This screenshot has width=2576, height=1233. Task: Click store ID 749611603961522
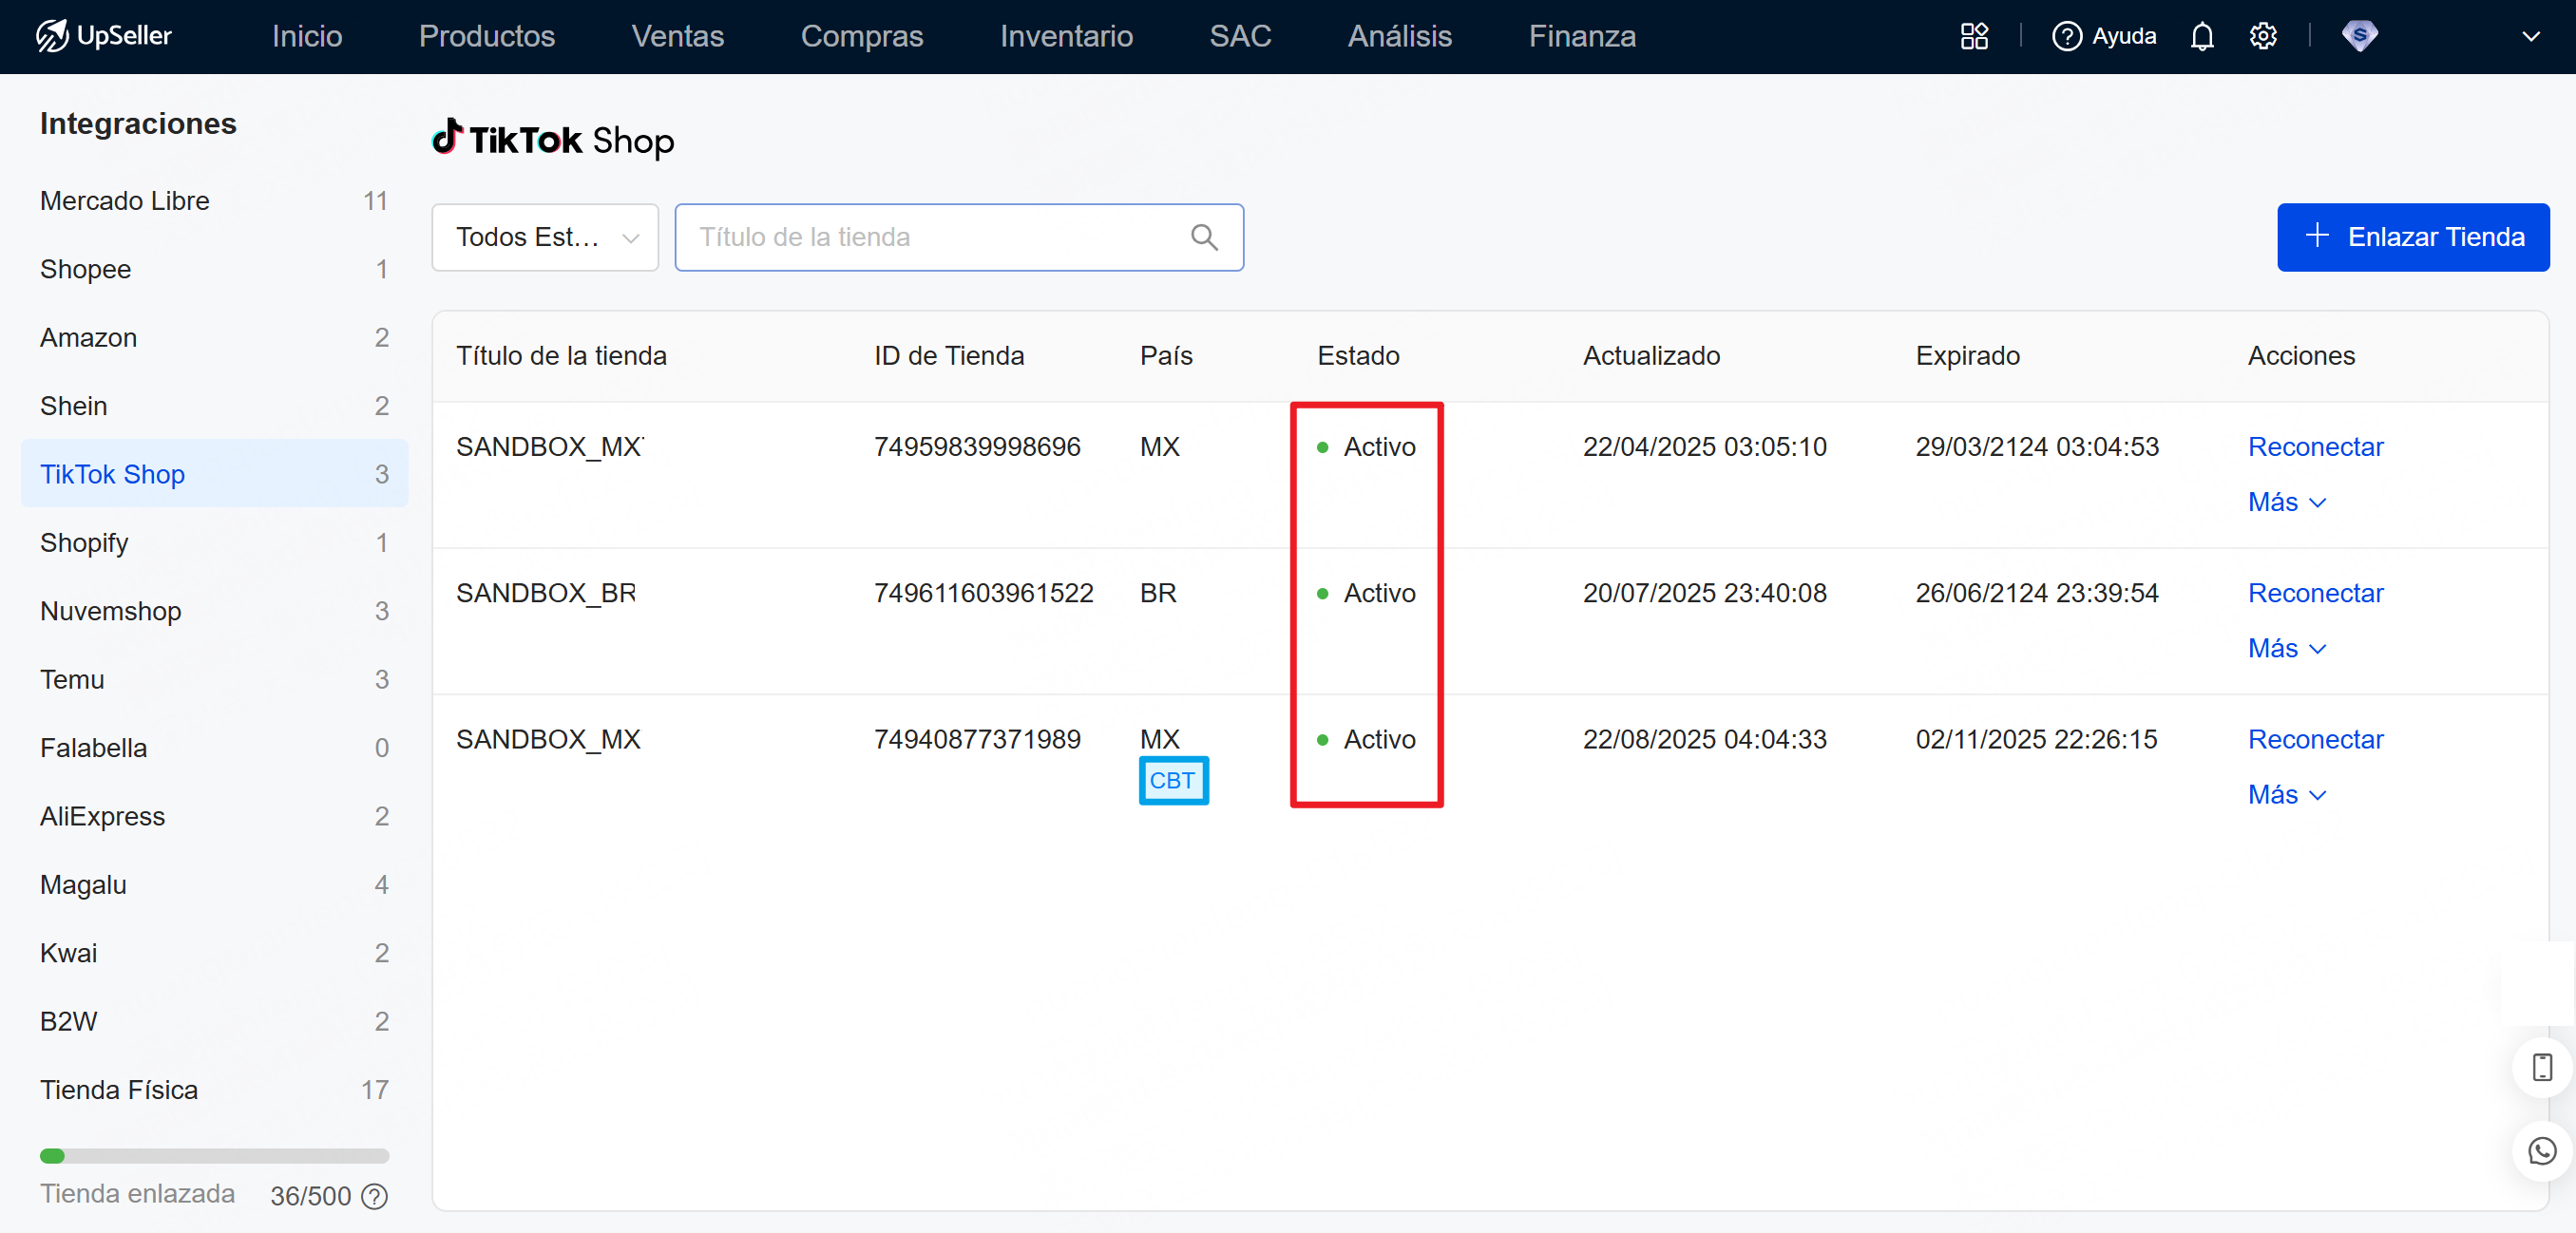pos(984,593)
